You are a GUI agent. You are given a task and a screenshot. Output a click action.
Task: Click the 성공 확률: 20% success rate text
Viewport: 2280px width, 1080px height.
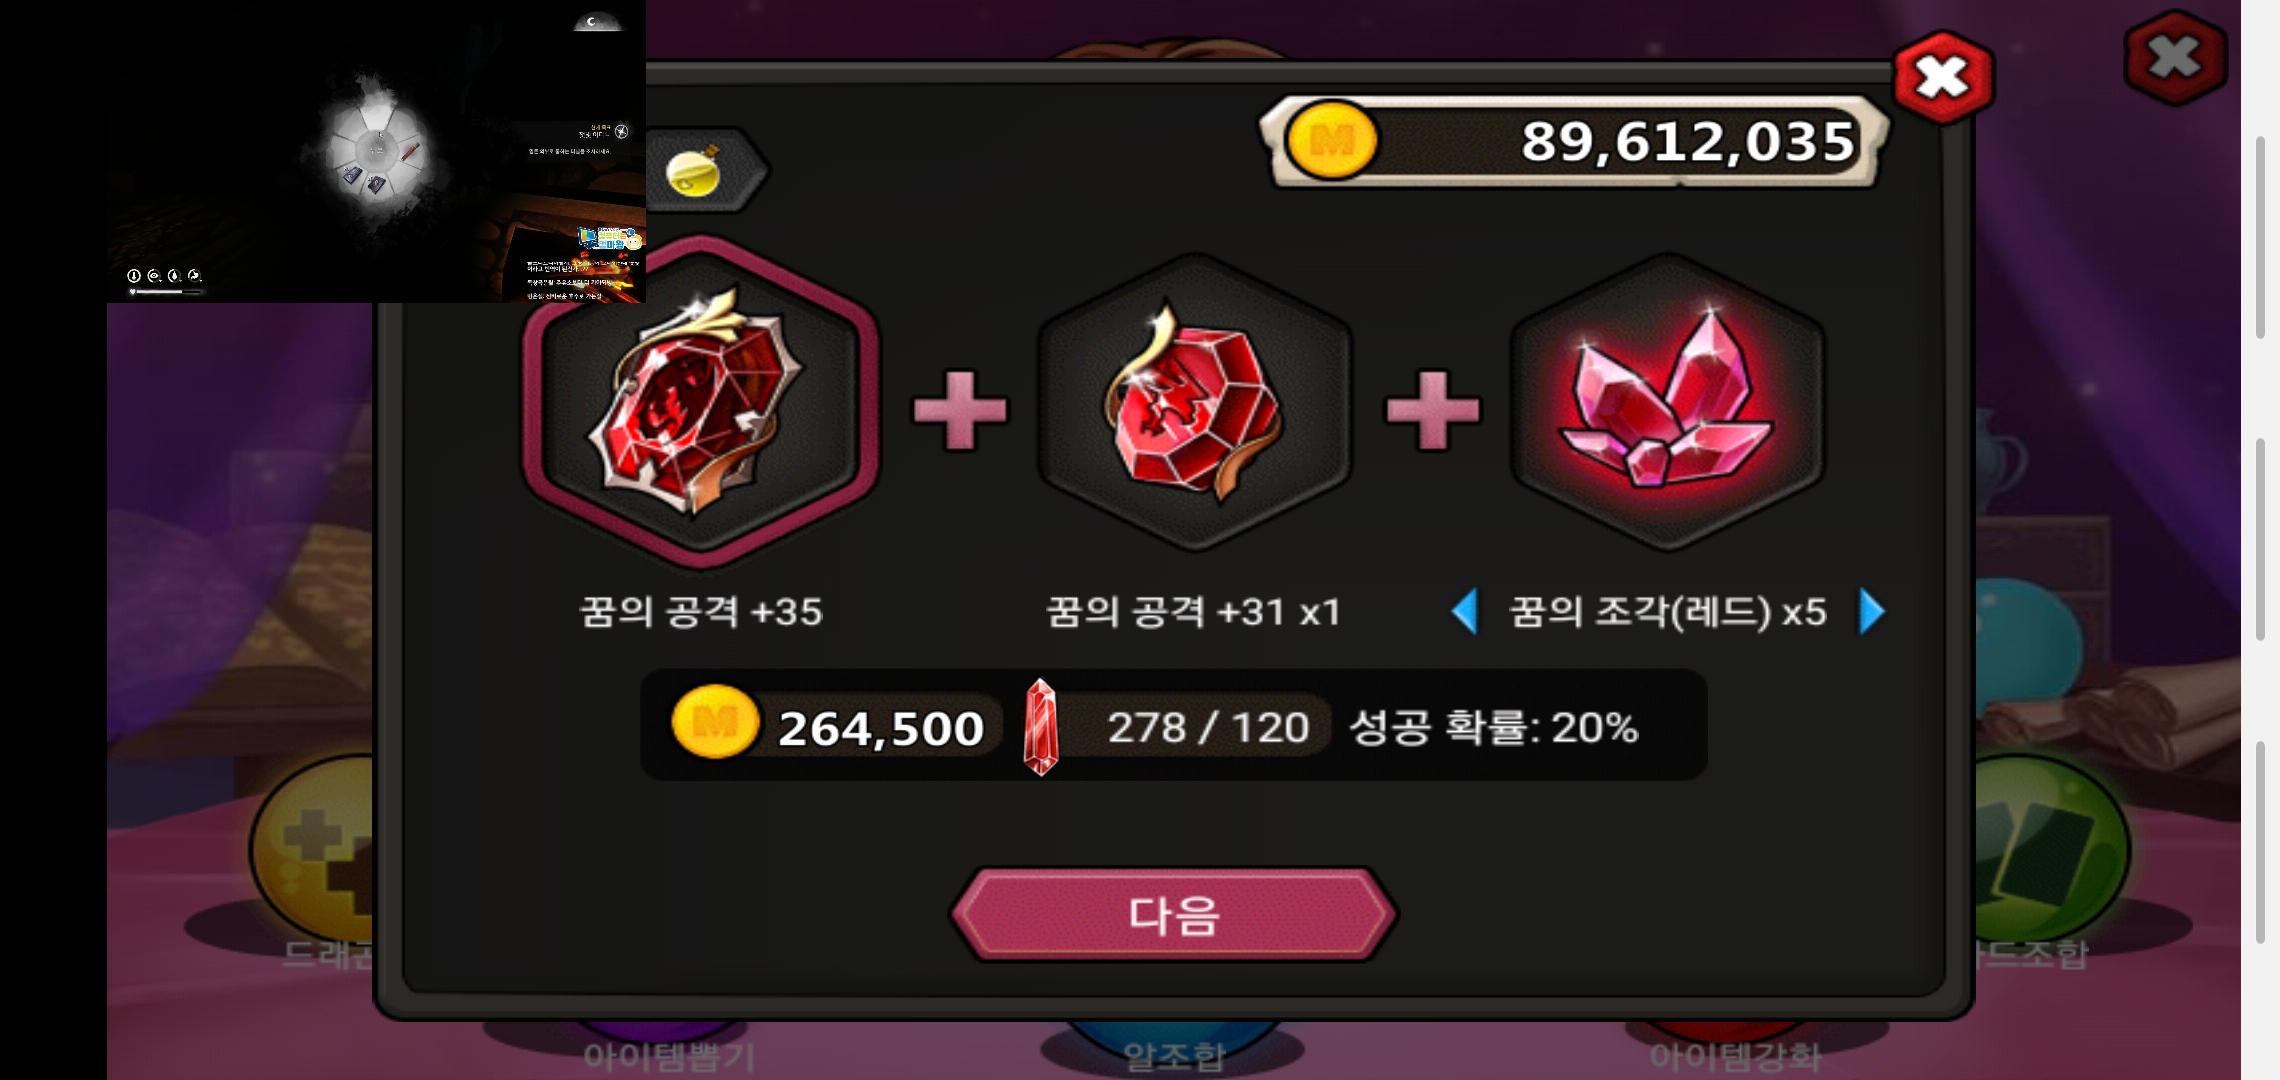coord(1493,727)
